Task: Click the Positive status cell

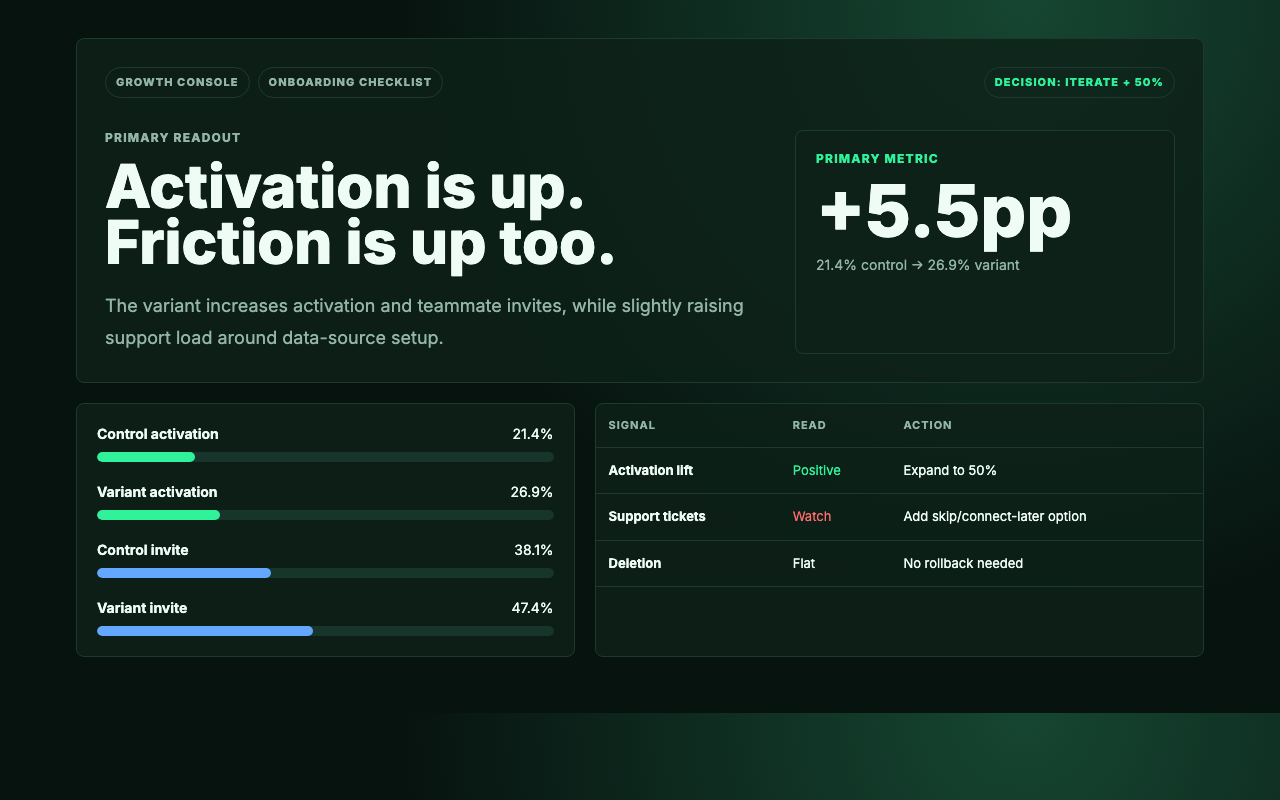Action: 816,470
